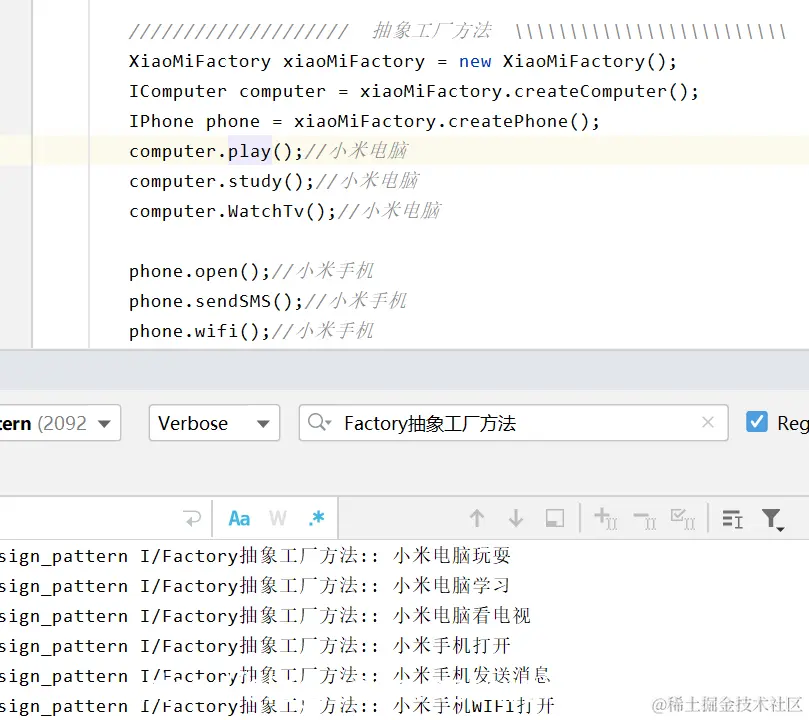Screen dimensions: 809x720
Task: Click the search magnifier history icon
Action: 319,422
